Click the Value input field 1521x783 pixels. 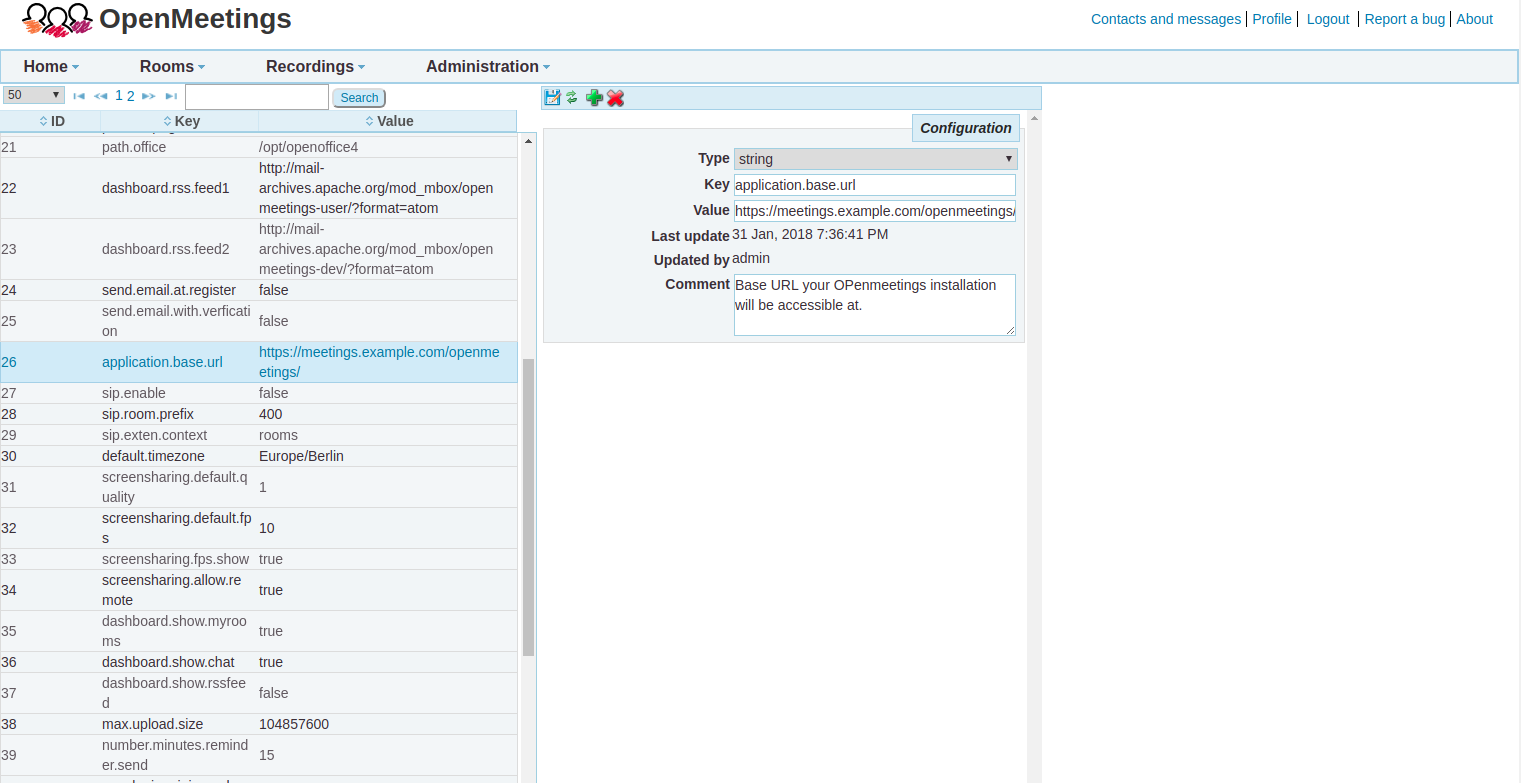(875, 211)
